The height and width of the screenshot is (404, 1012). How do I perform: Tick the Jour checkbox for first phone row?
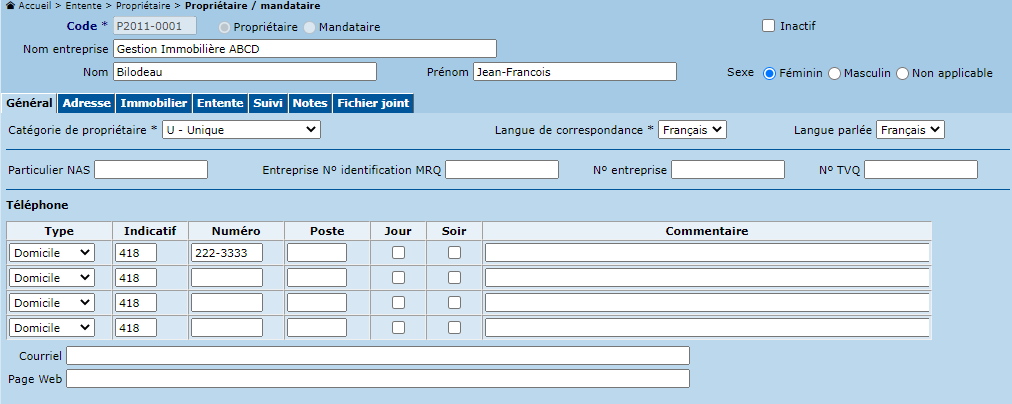[398, 253]
